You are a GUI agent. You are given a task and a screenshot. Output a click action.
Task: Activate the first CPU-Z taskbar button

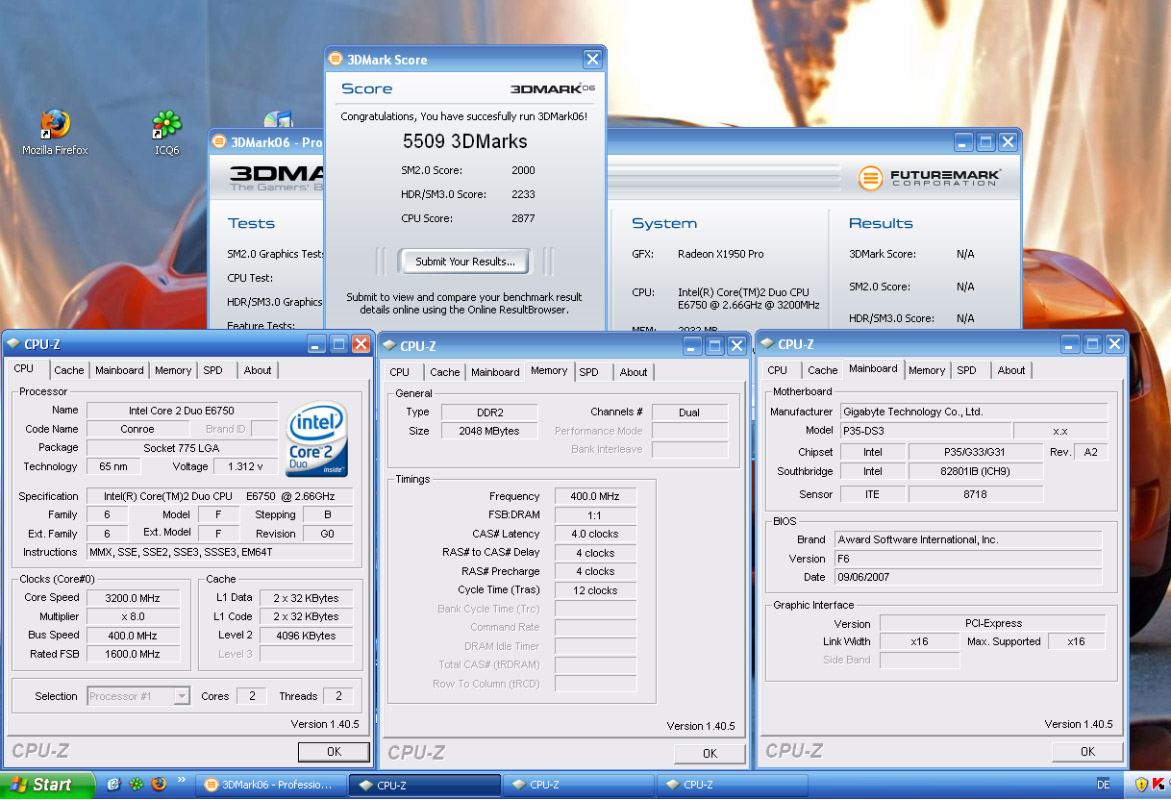coord(425,784)
